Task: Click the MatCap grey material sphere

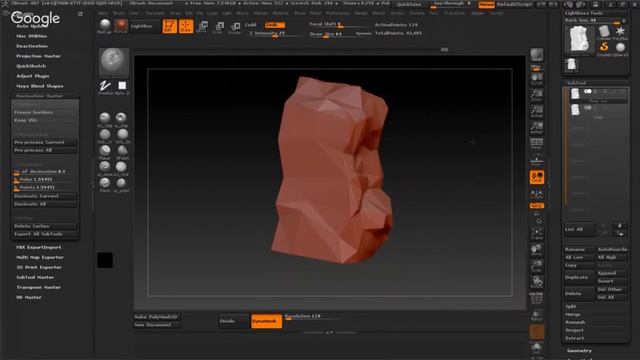Action: click(105, 25)
